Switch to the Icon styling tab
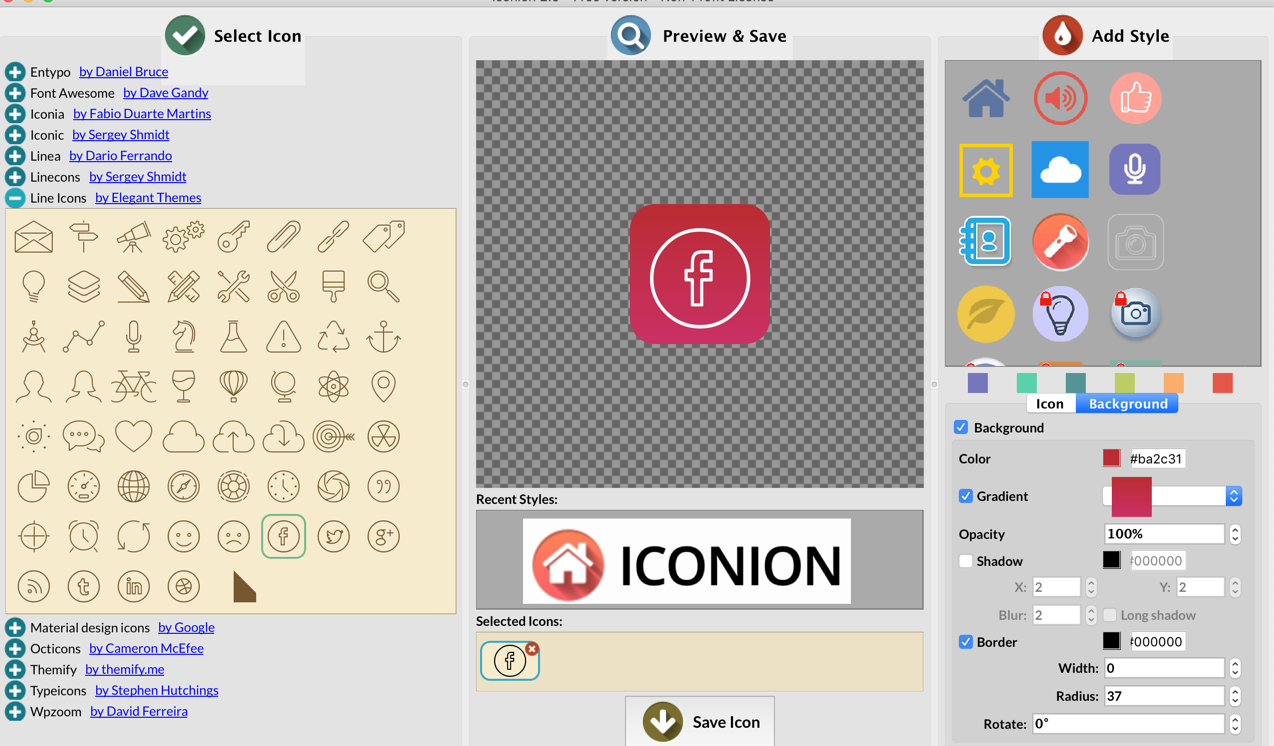The image size is (1274, 746). coord(1050,403)
